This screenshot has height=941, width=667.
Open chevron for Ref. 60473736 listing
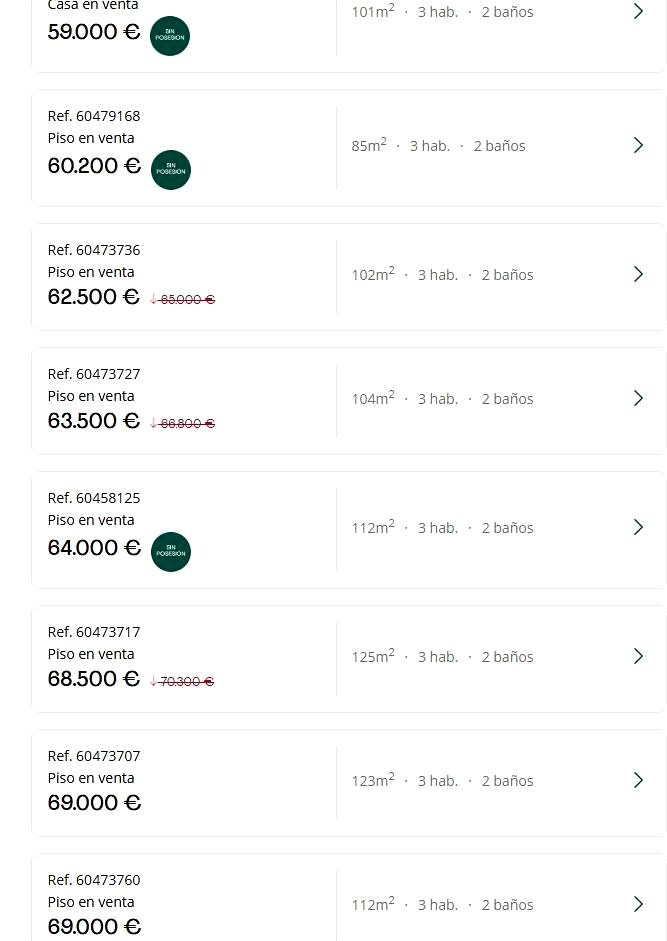(638, 275)
